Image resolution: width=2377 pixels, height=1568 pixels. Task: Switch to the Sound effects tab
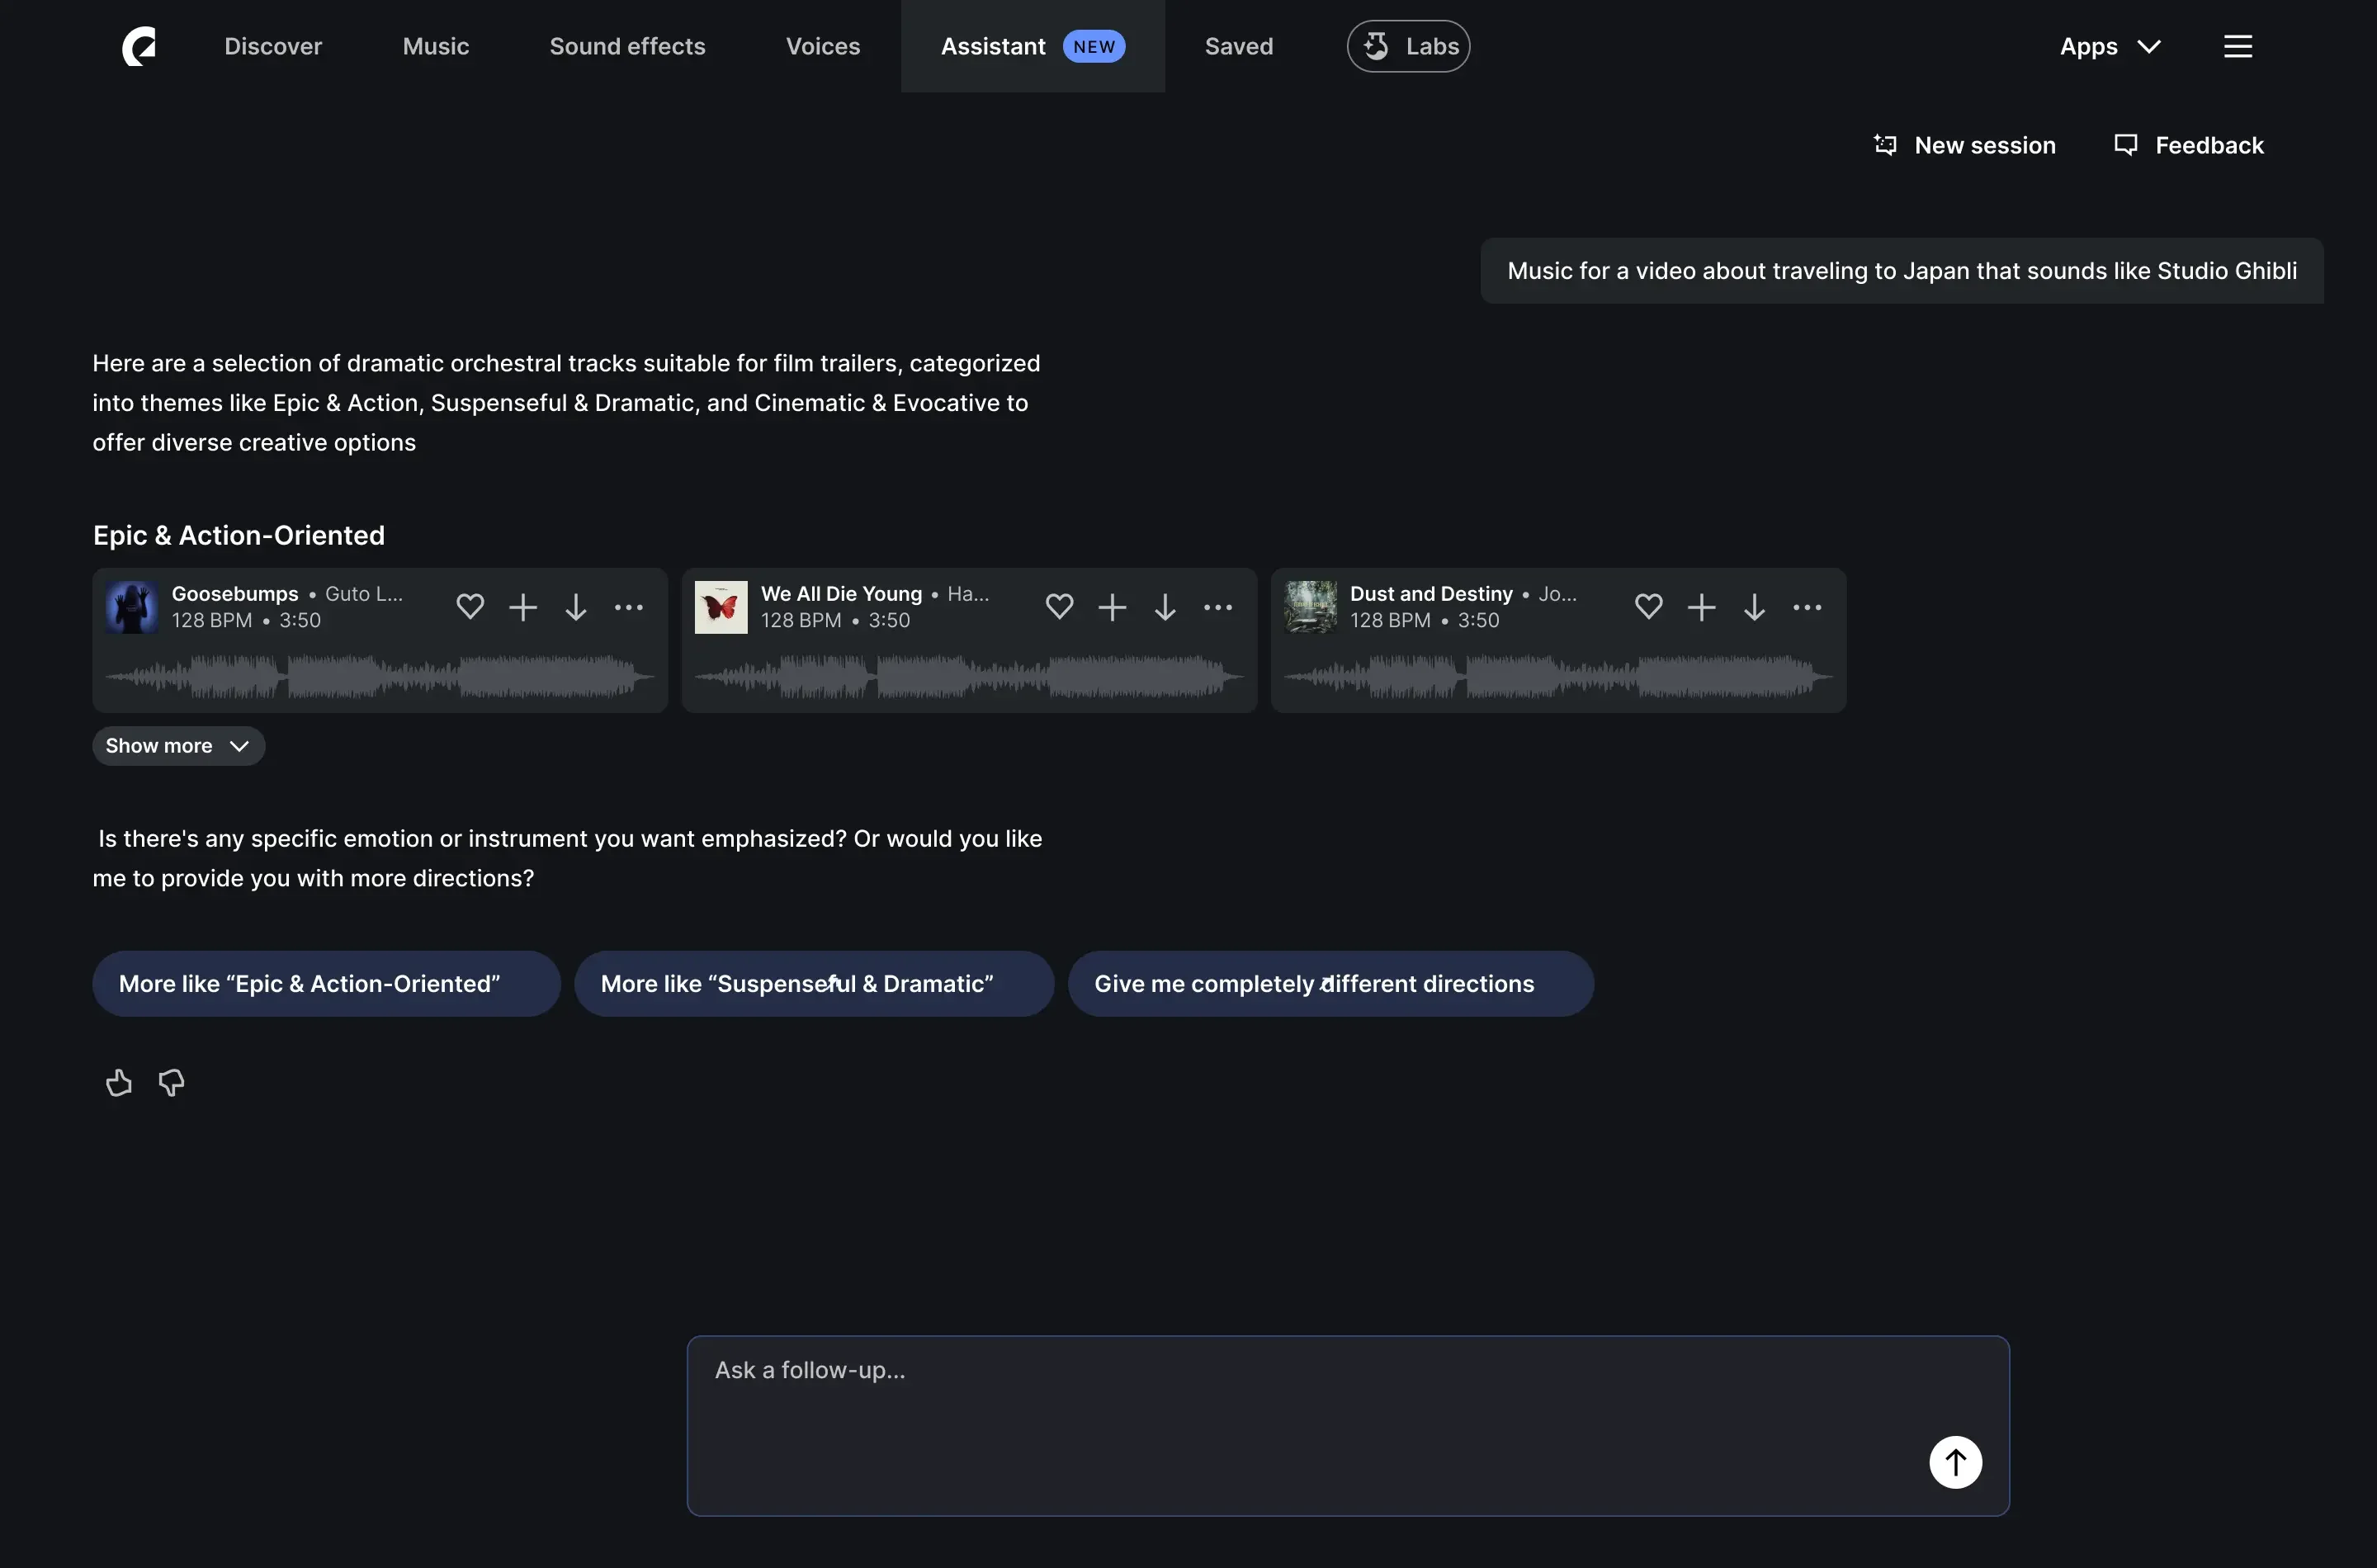(627, 46)
